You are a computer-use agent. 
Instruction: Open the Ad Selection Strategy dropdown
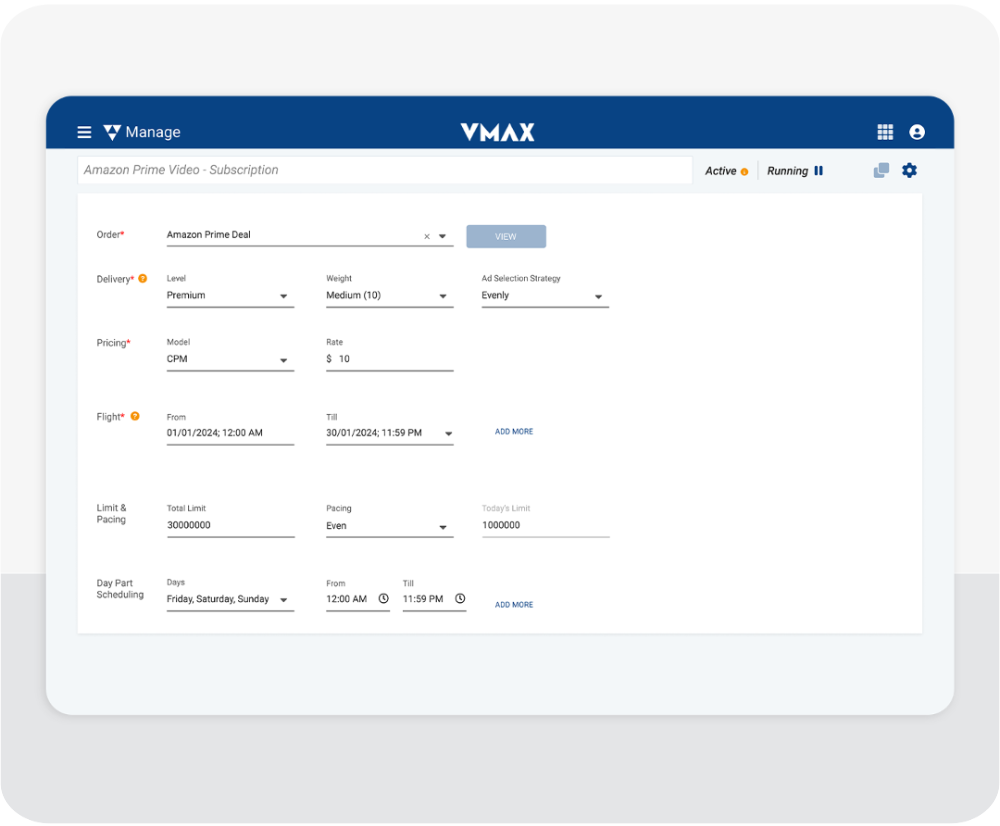pyautogui.click(x=545, y=296)
